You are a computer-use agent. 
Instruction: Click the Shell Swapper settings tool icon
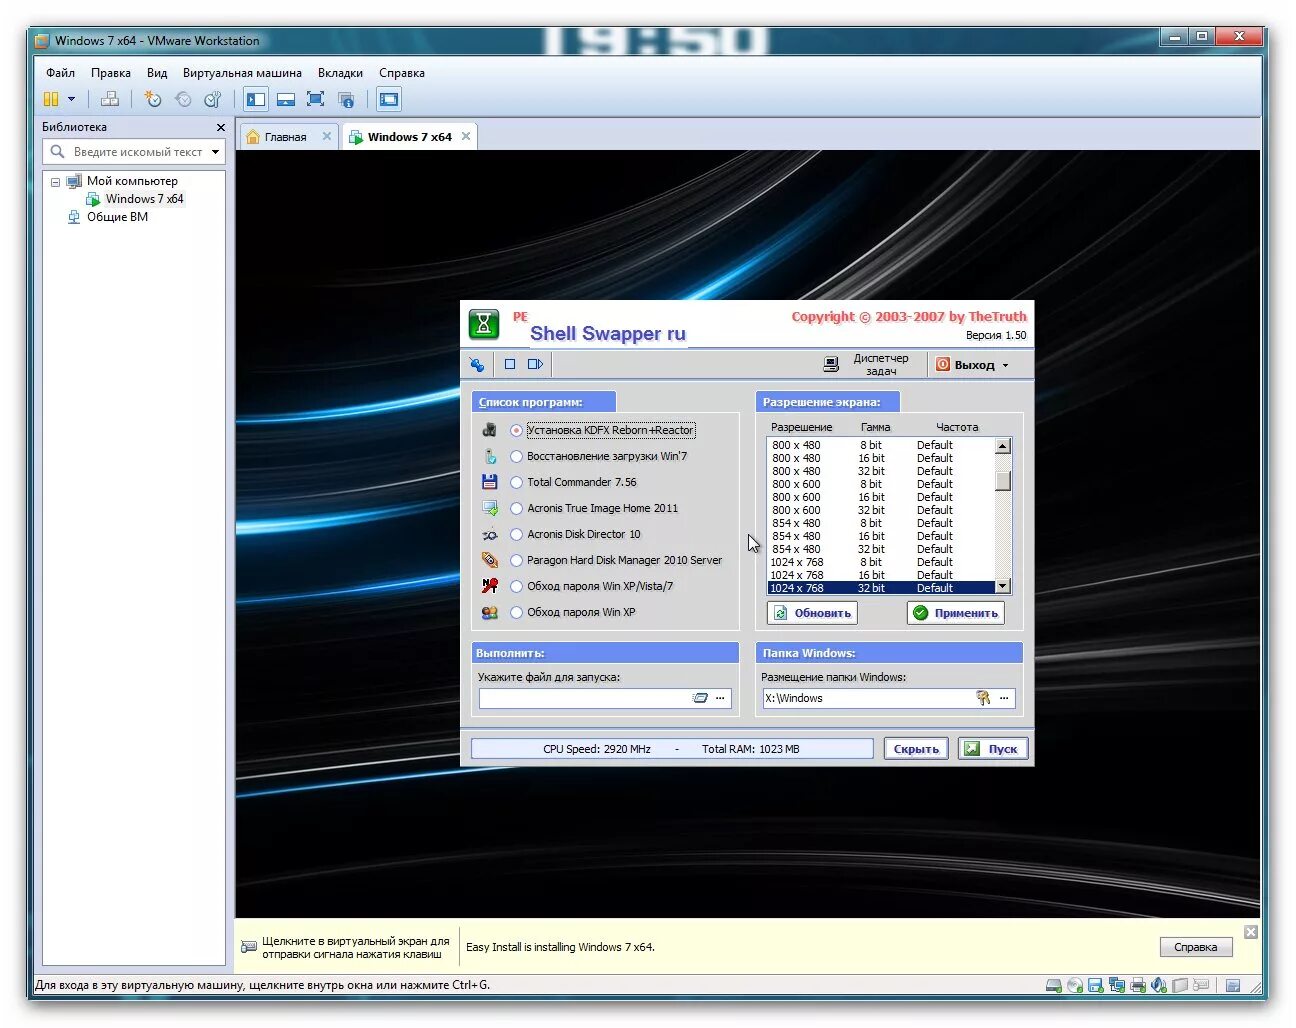point(477,365)
